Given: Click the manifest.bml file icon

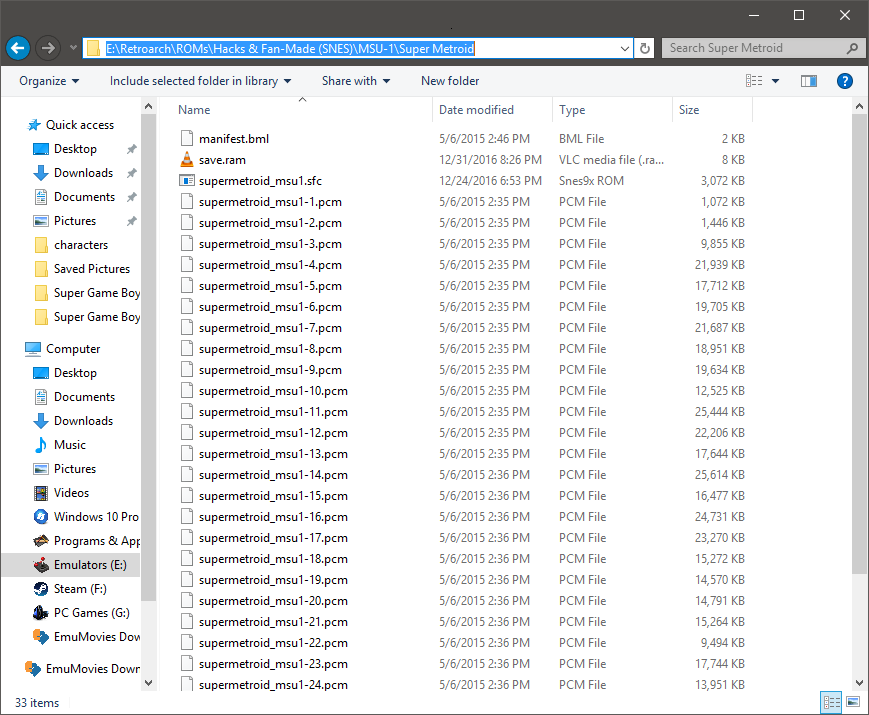Looking at the screenshot, I should 187,139.
